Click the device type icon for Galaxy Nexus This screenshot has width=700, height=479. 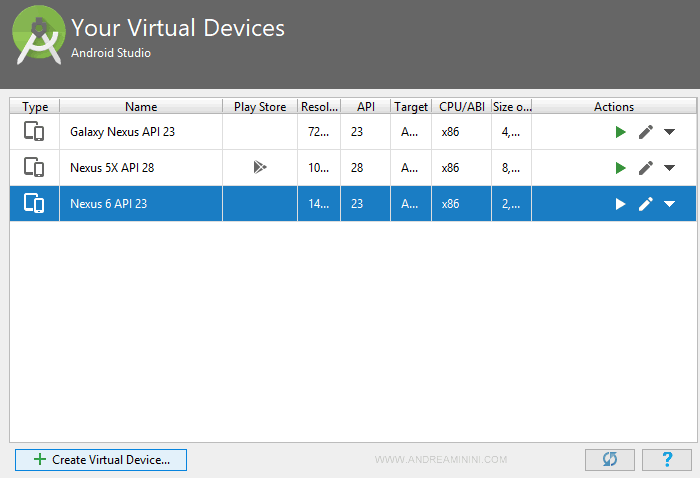[34, 132]
